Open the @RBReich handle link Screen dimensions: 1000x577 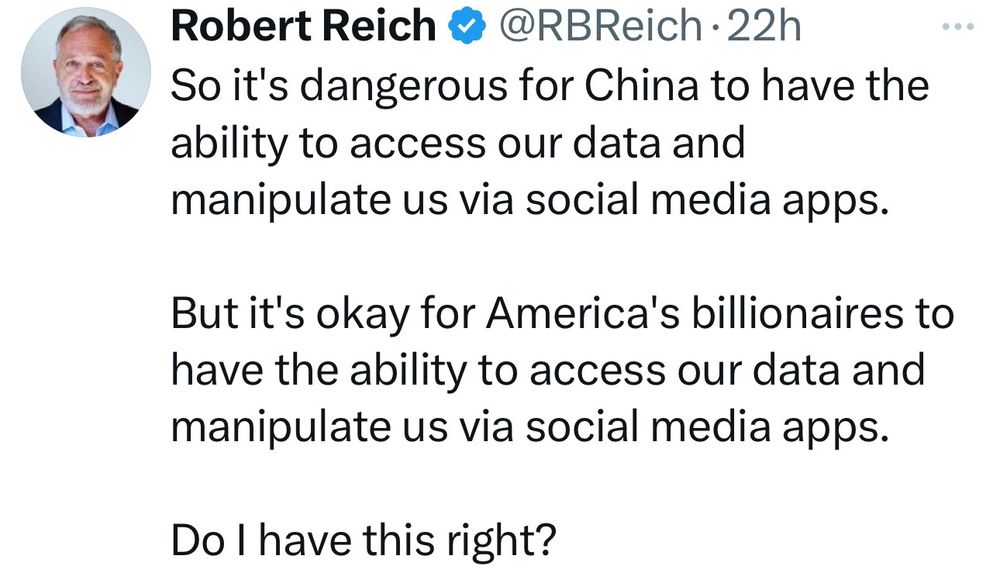pos(600,26)
